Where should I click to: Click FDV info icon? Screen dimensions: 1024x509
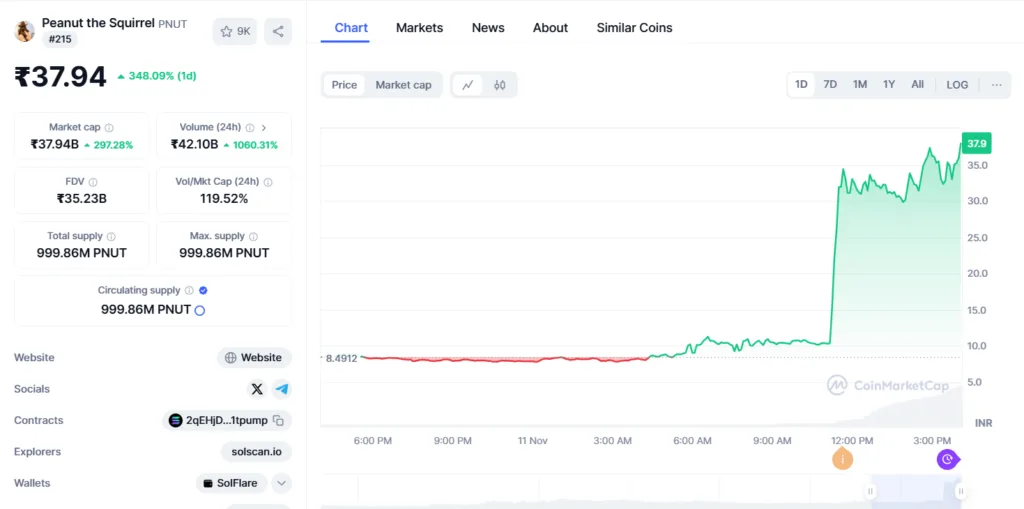[93, 182]
